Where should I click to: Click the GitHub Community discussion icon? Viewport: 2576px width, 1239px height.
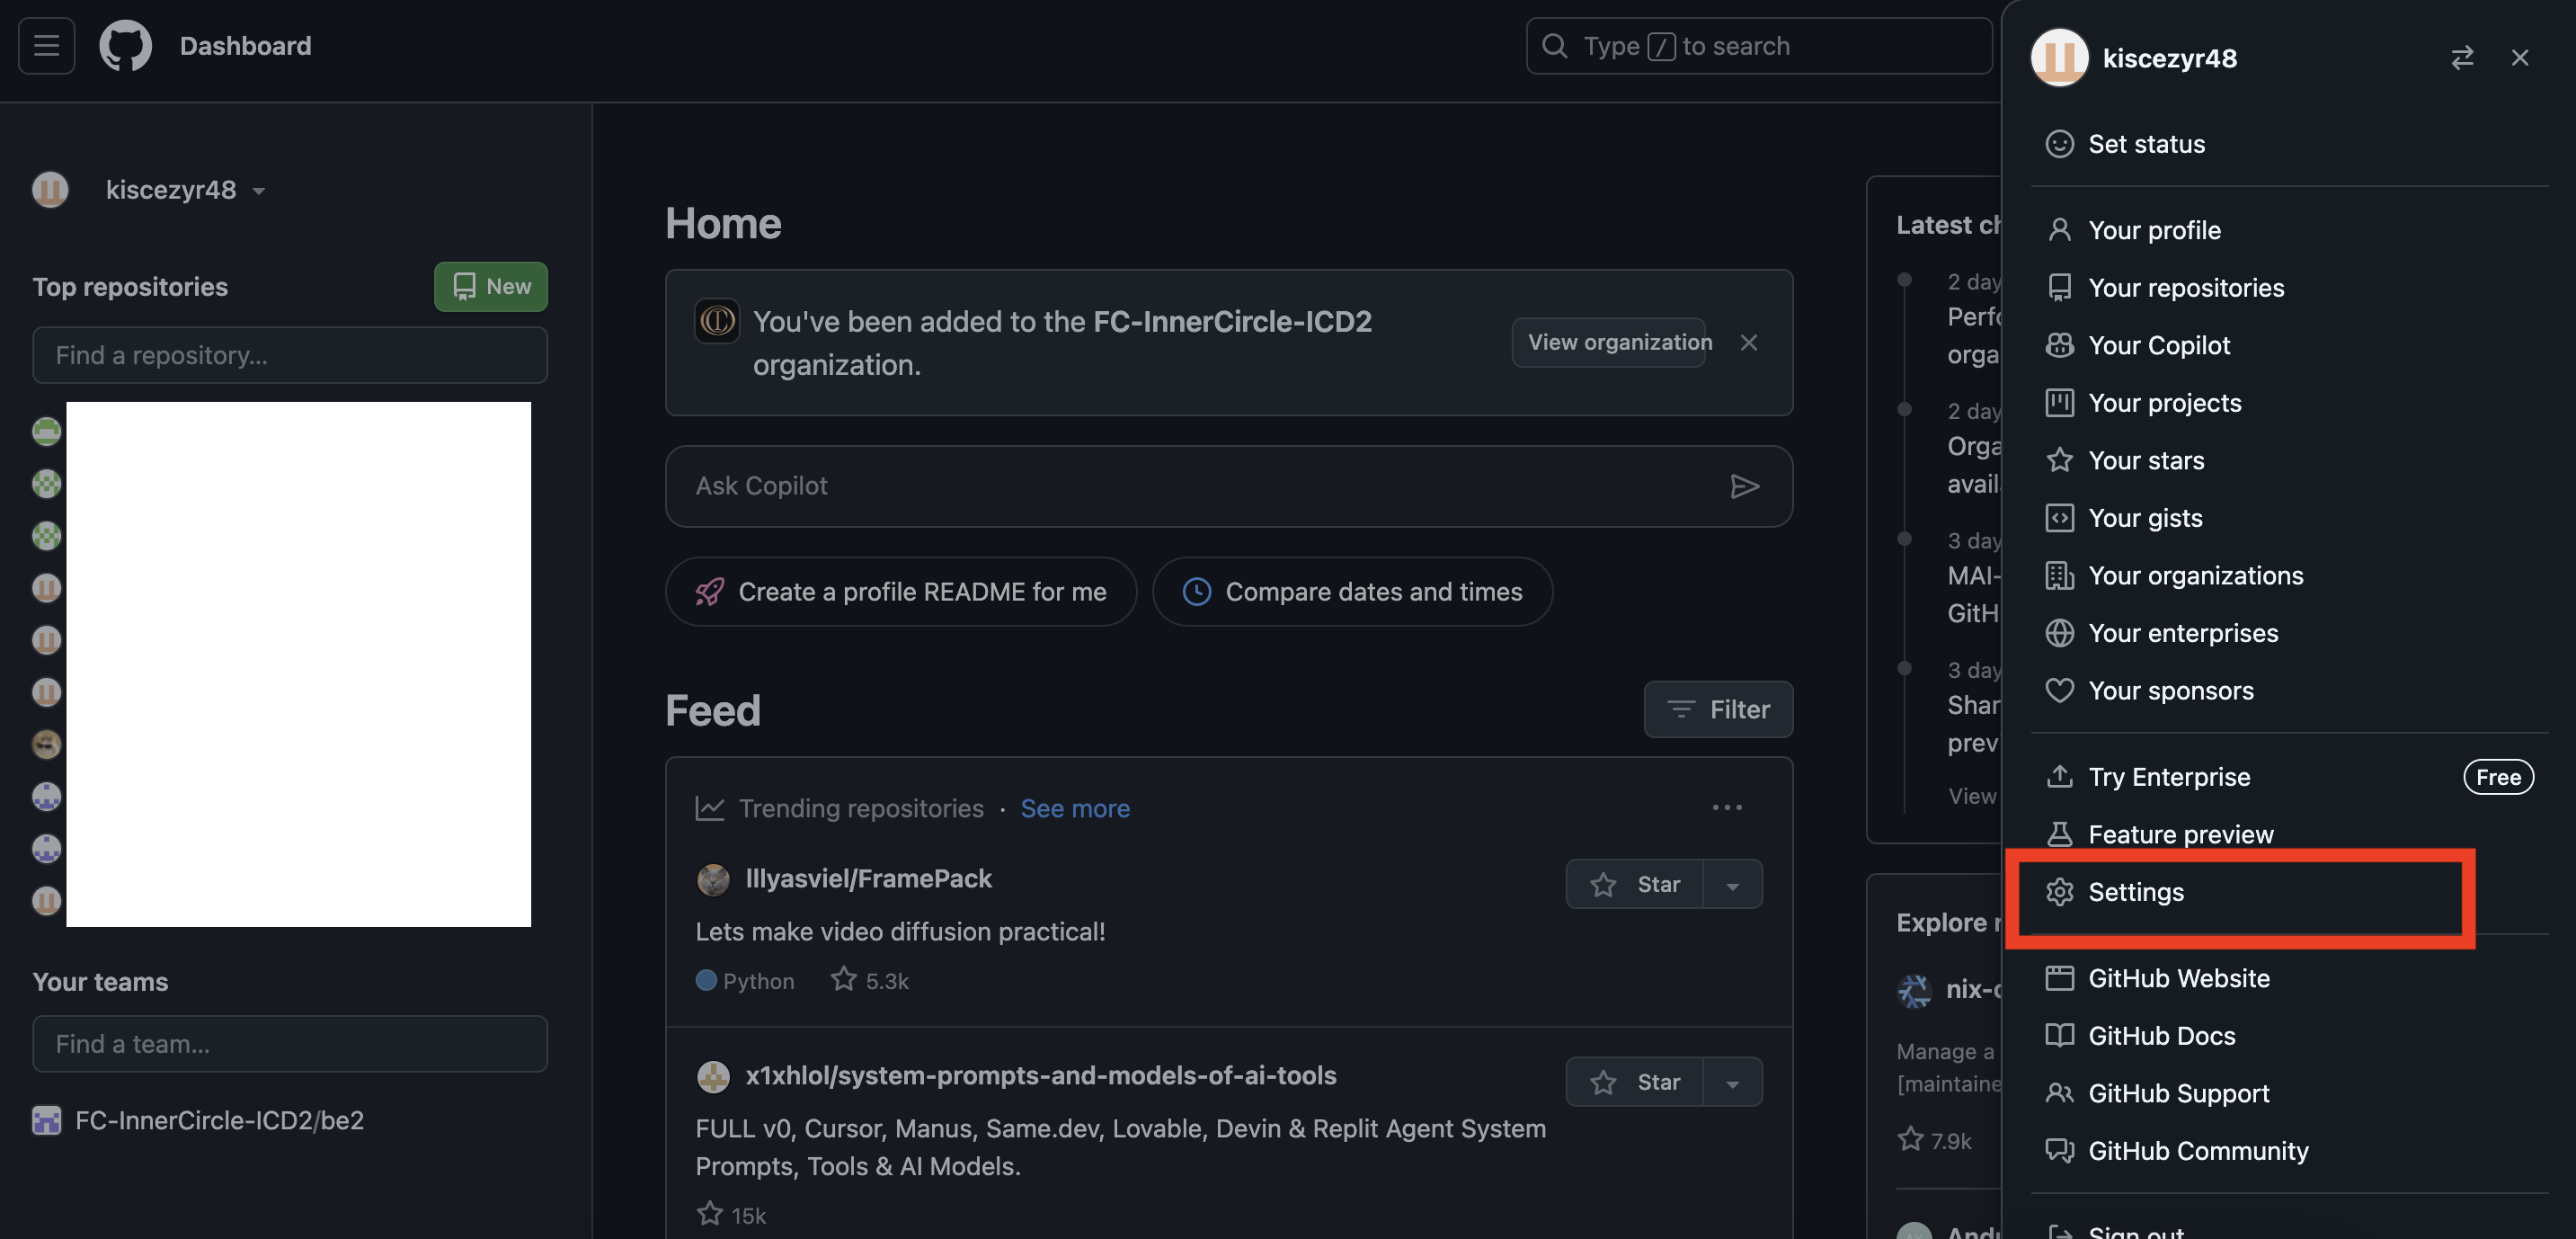[x=2059, y=1151]
